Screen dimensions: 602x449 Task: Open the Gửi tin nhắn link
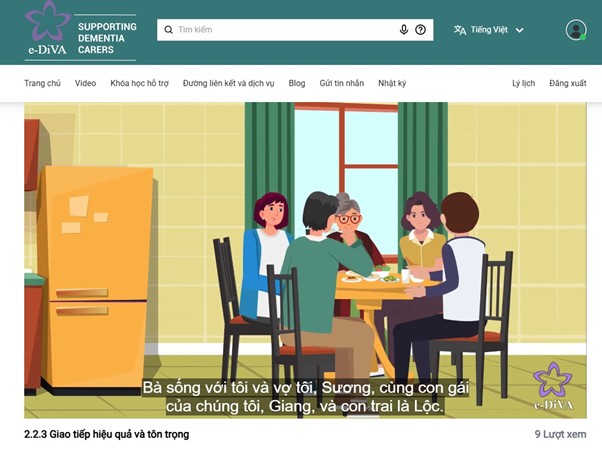(342, 83)
